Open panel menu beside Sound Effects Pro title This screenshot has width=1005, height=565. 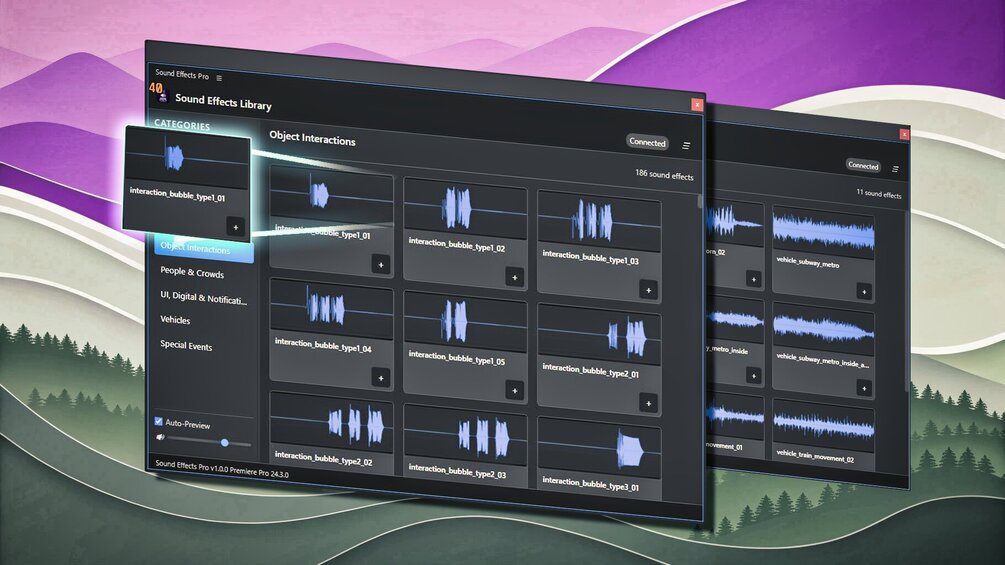coord(219,78)
